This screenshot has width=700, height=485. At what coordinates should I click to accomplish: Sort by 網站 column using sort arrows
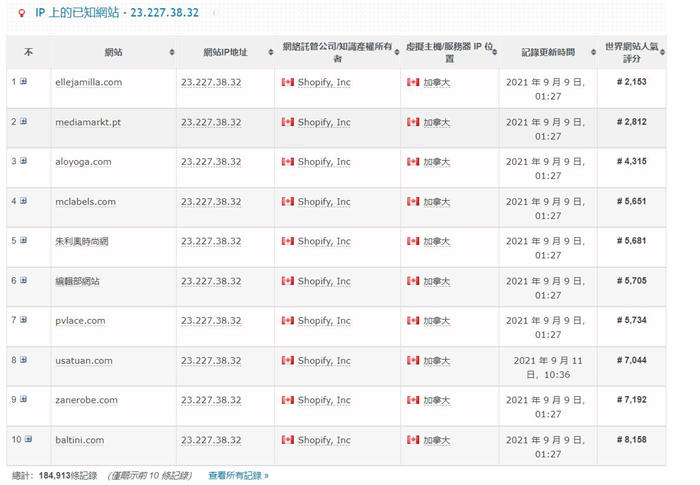tap(171, 52)
